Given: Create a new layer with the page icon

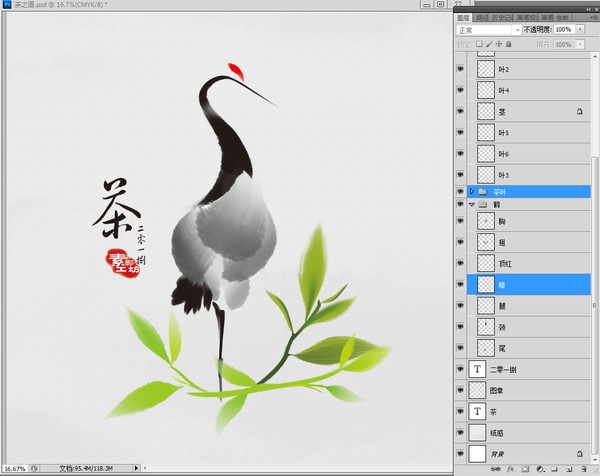Looking at the screenshot, I should click(569, 469).
